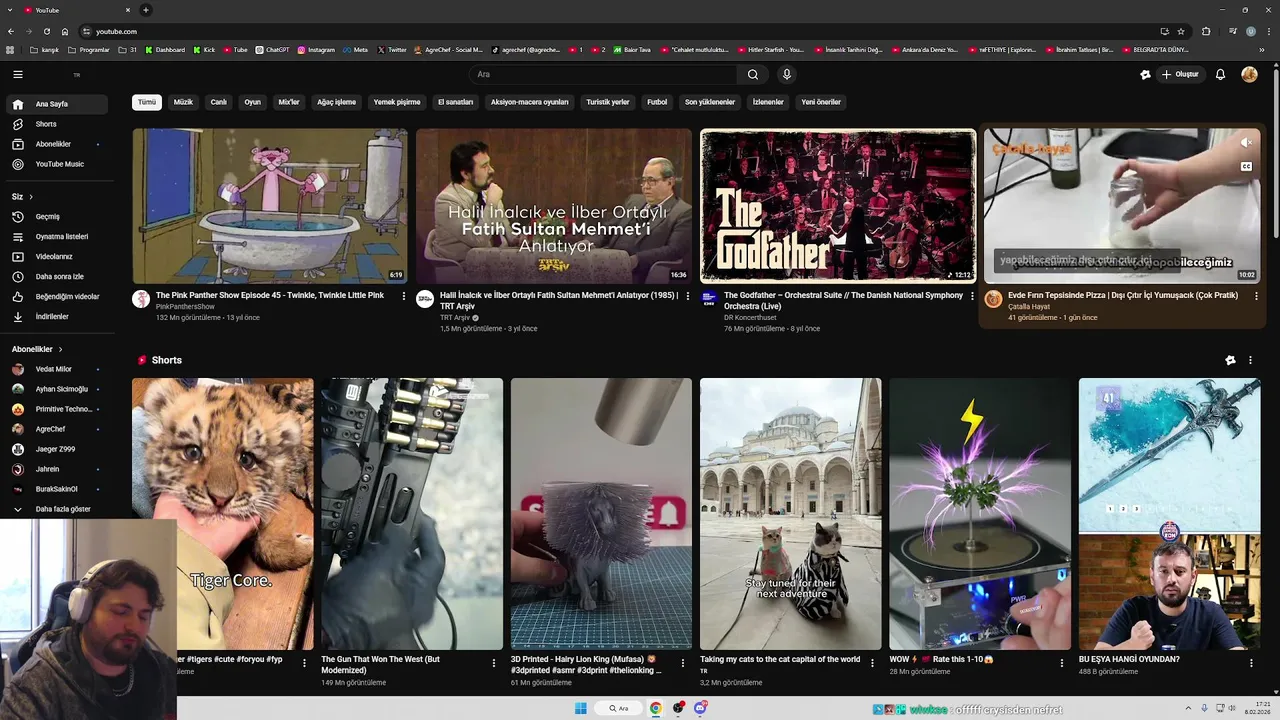
Task: Select the Yemek pişirme filter chip
Action: (x=397, y=102)
